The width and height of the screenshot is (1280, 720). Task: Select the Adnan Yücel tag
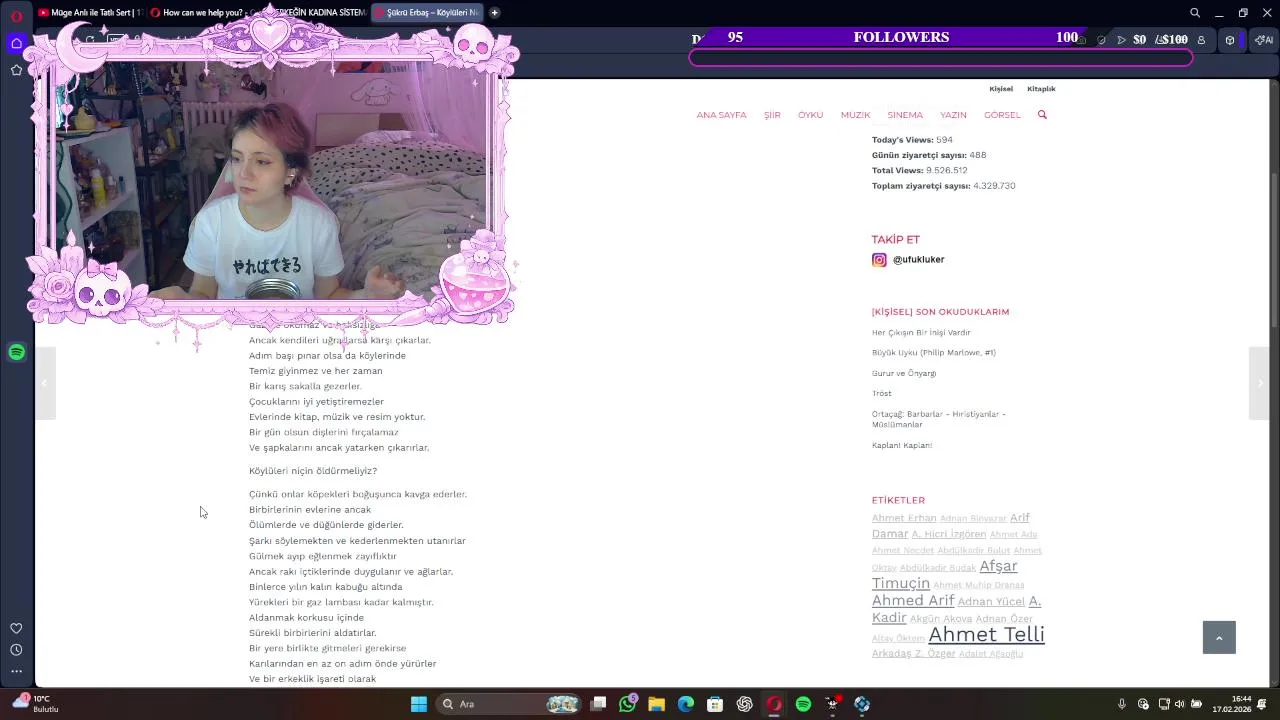991,601
